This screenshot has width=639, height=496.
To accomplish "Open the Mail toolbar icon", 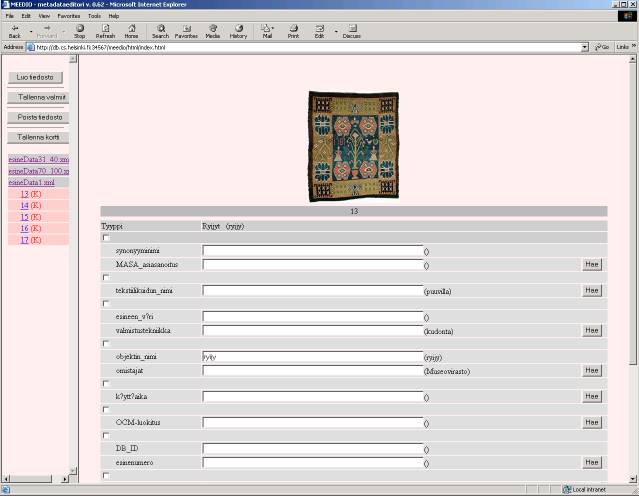I will pyautogui.click(x=267, y=31).
